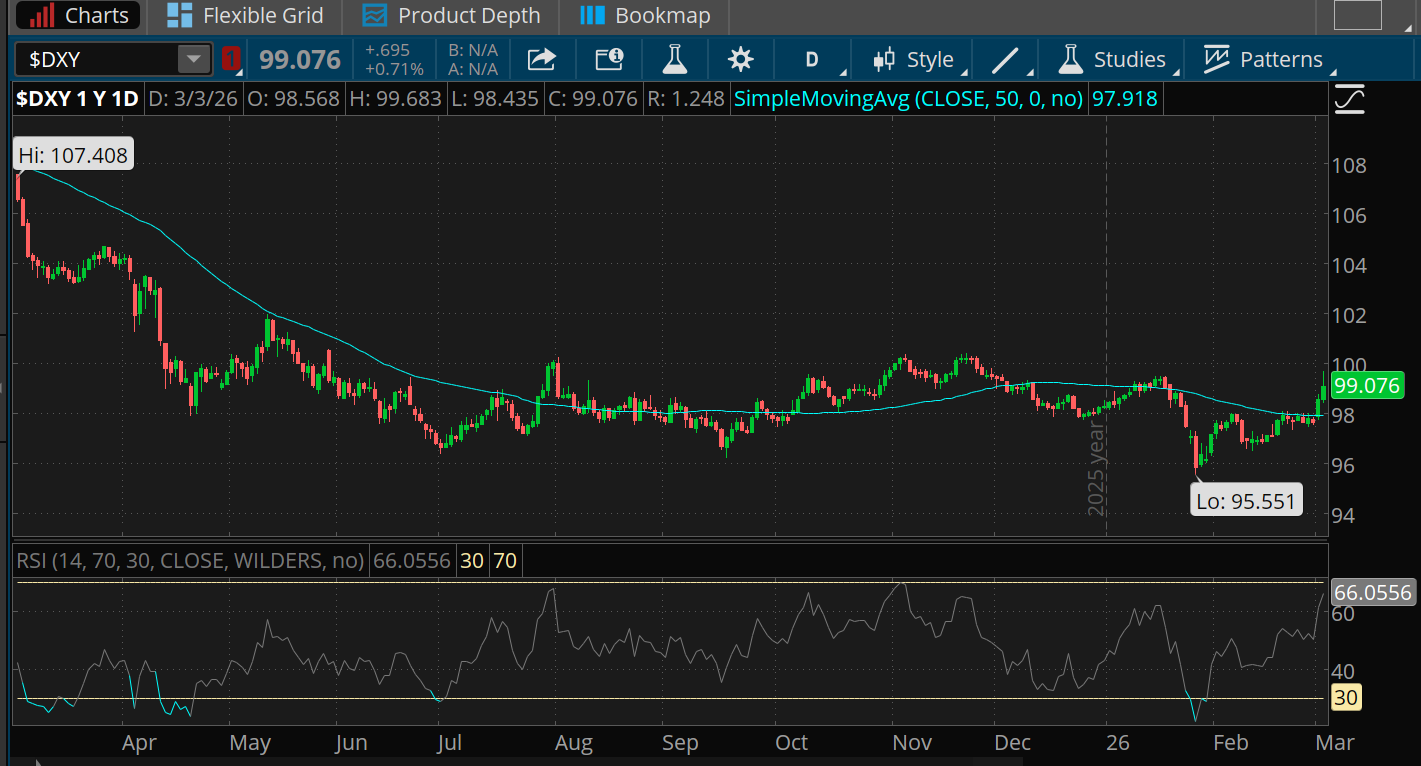Click the Studies beaker icon

click(x=1070, y=59)
